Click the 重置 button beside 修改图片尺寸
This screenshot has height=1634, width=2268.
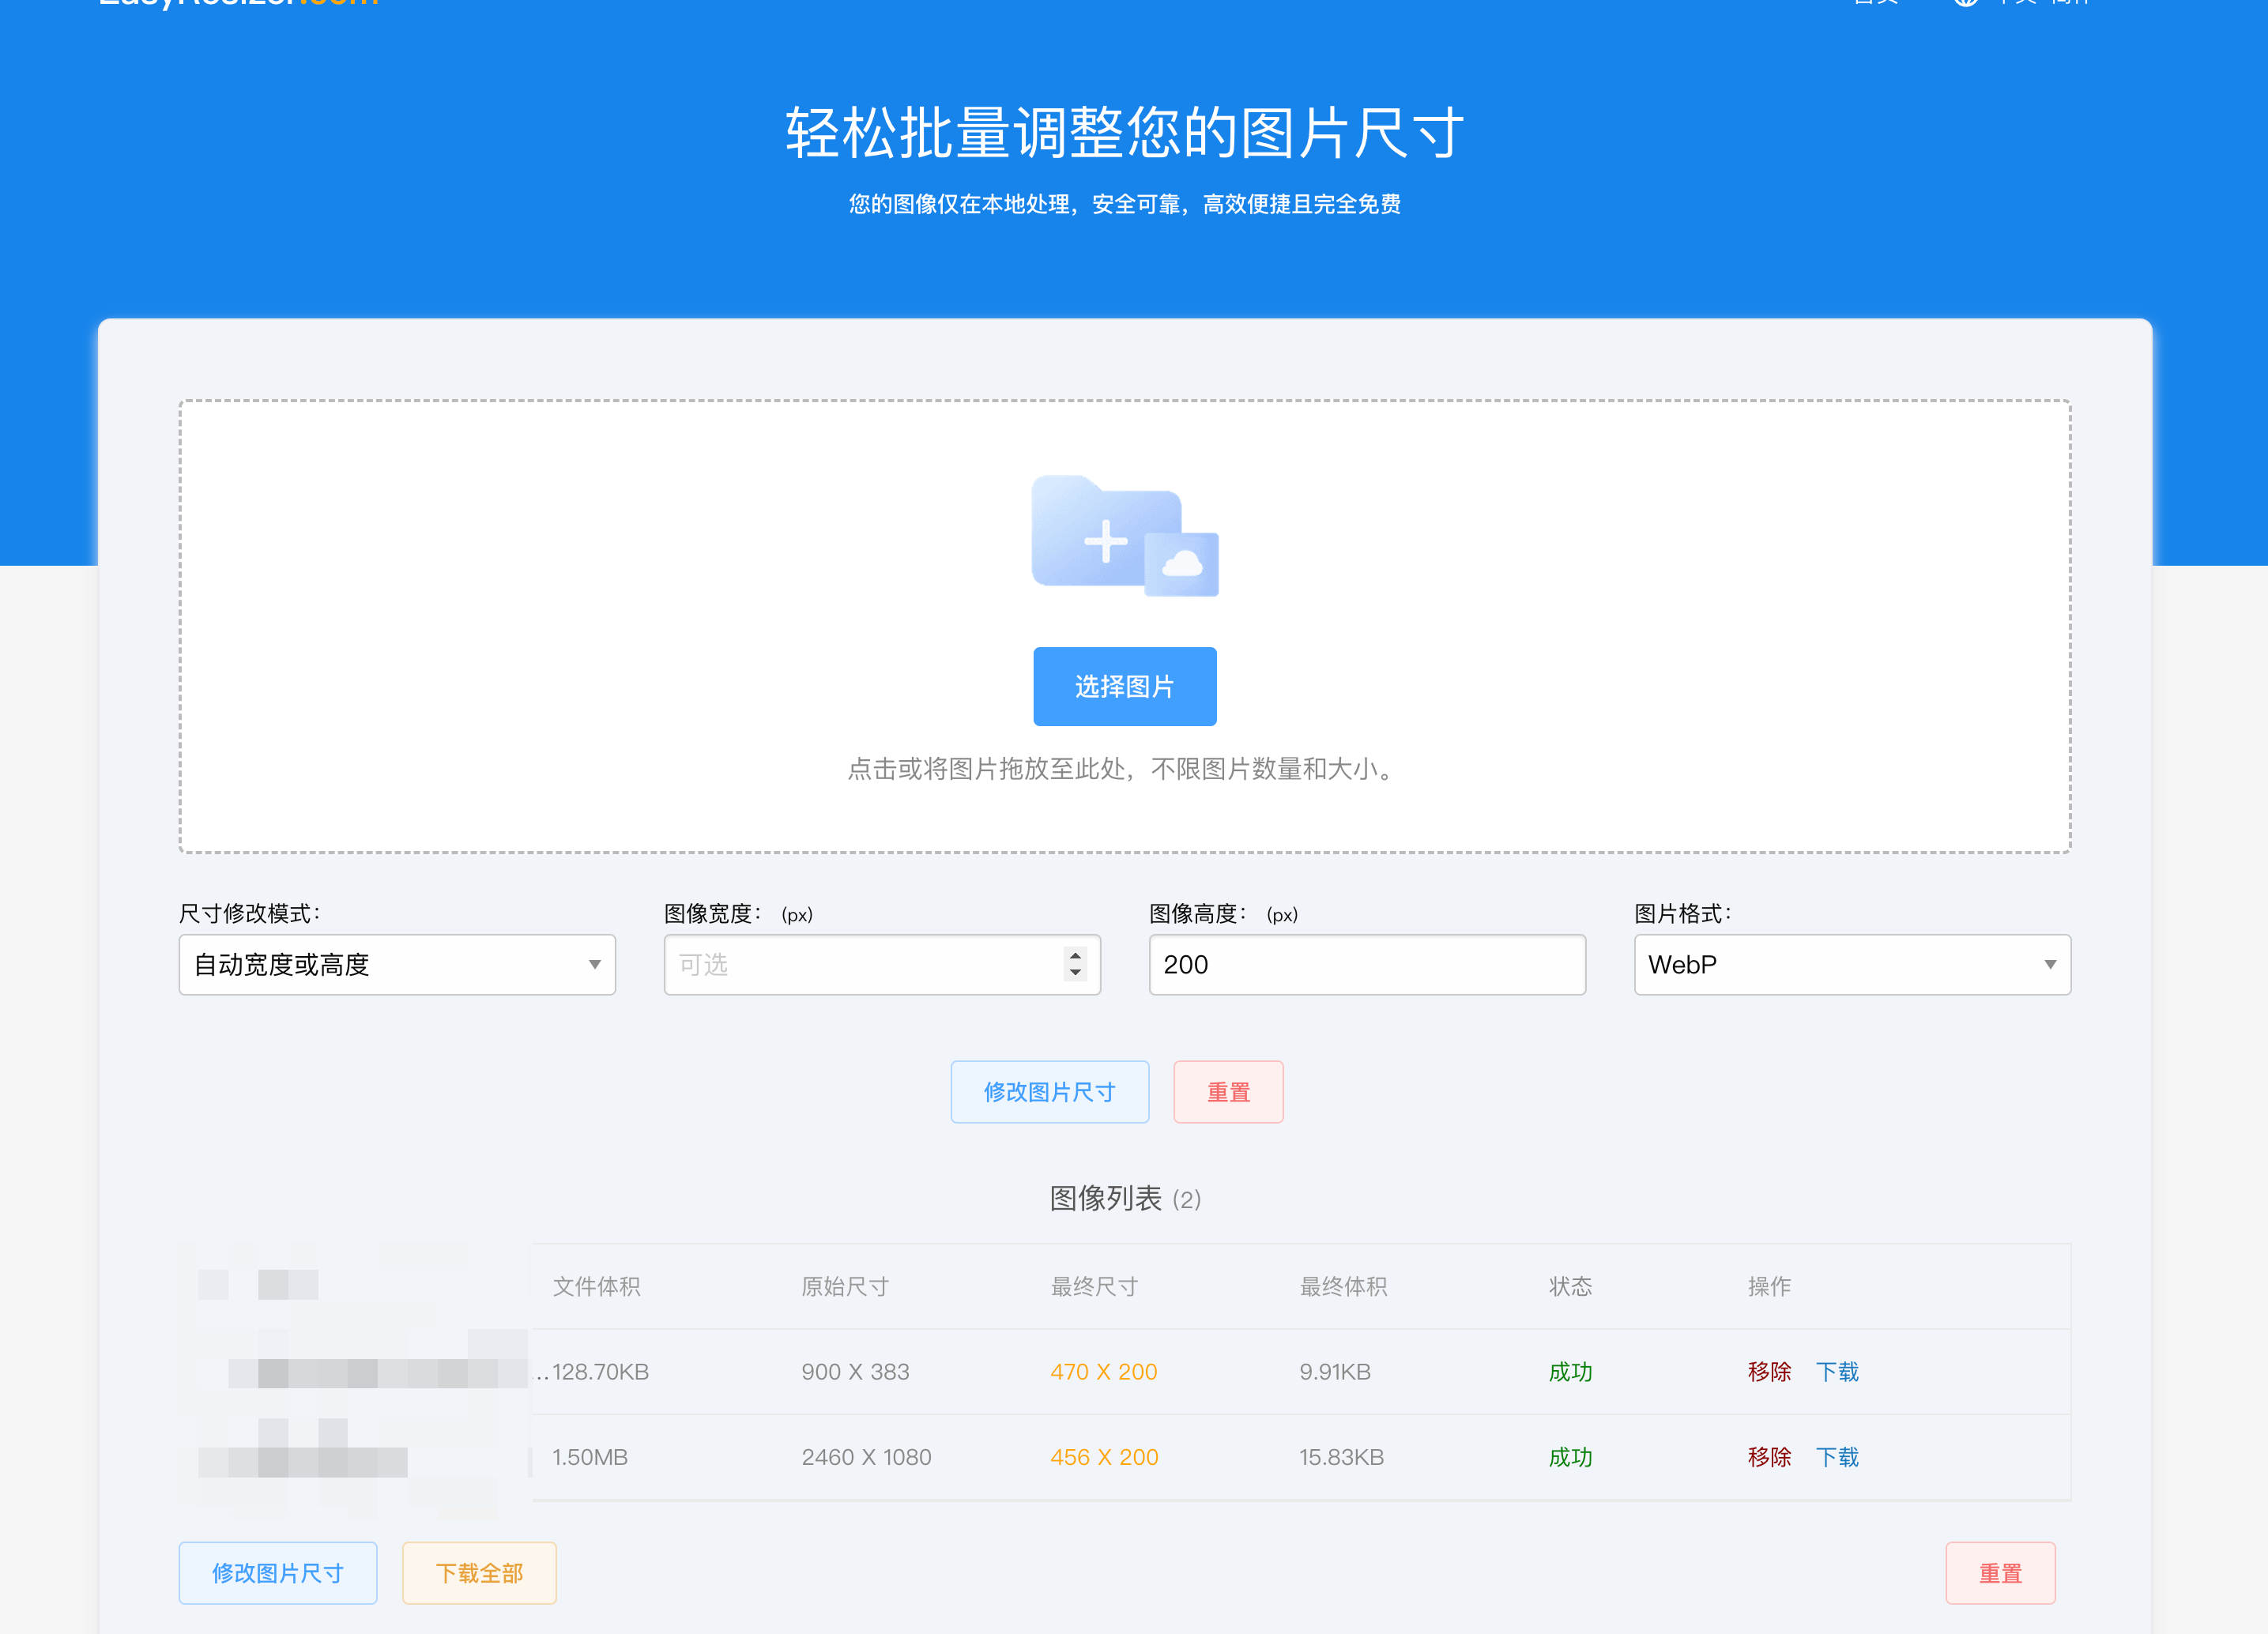[1228, 1091]
